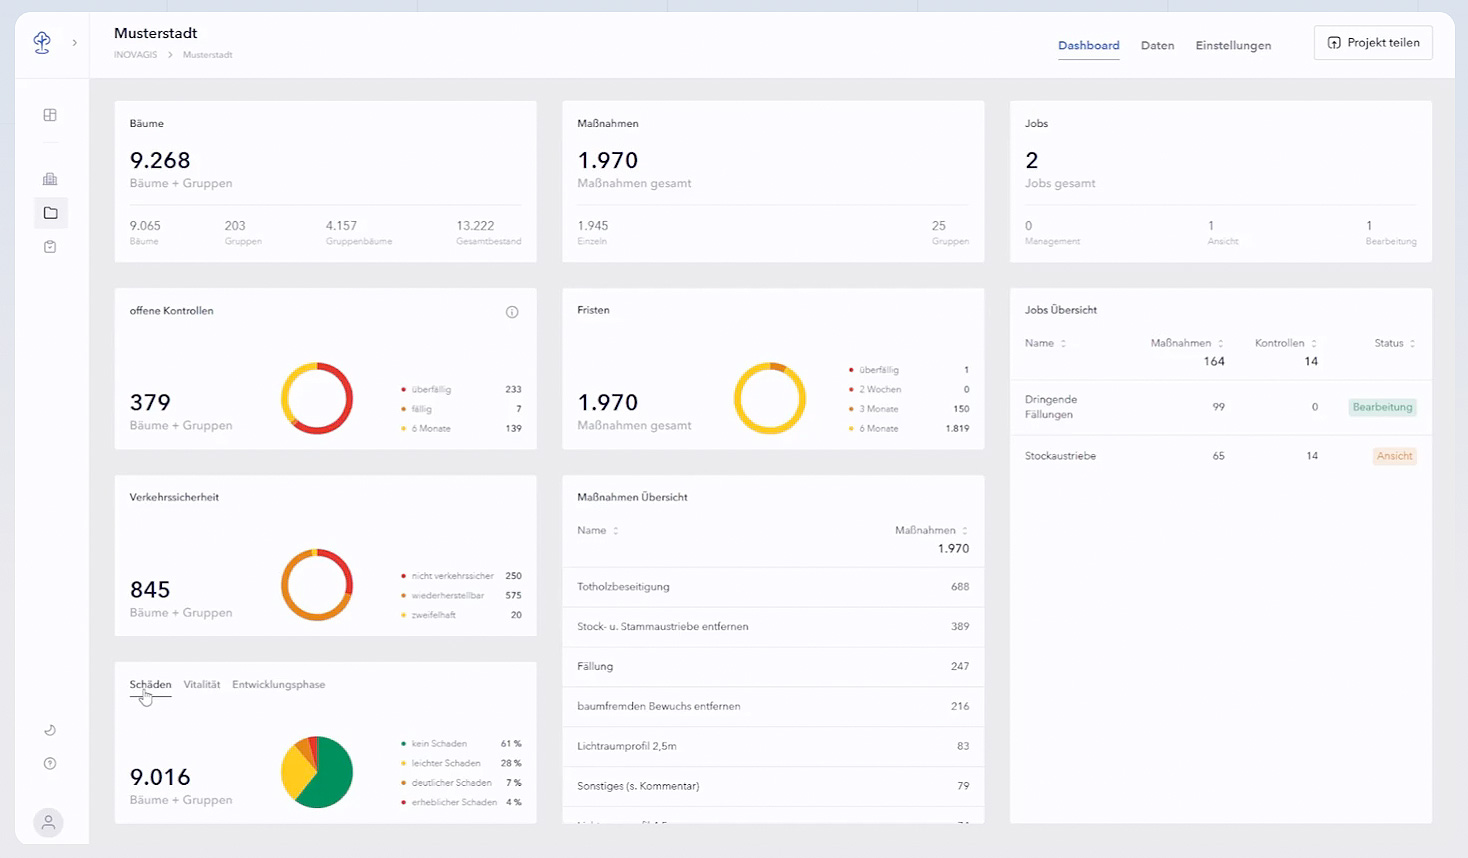Switch to the Einstellungen tab
Image resolution: width=1468 pixels, height=858 pixels.
pos(1233,46)
